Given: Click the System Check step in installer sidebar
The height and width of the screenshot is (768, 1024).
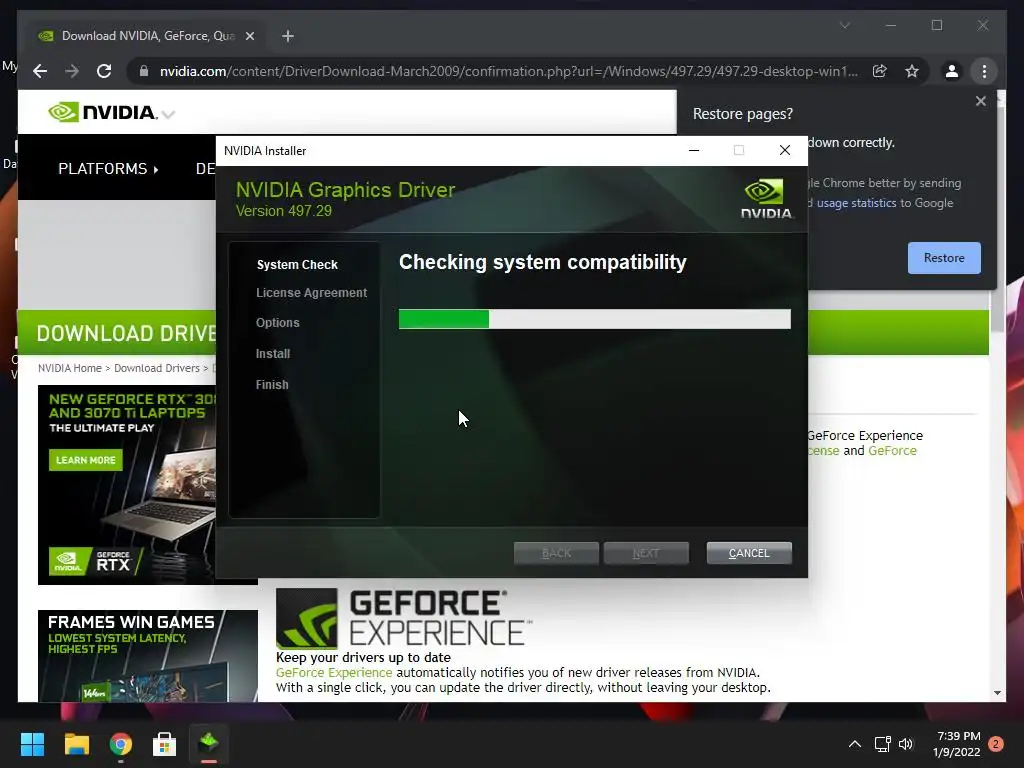Looking at the screenshot, I should (x=297, y=264).
